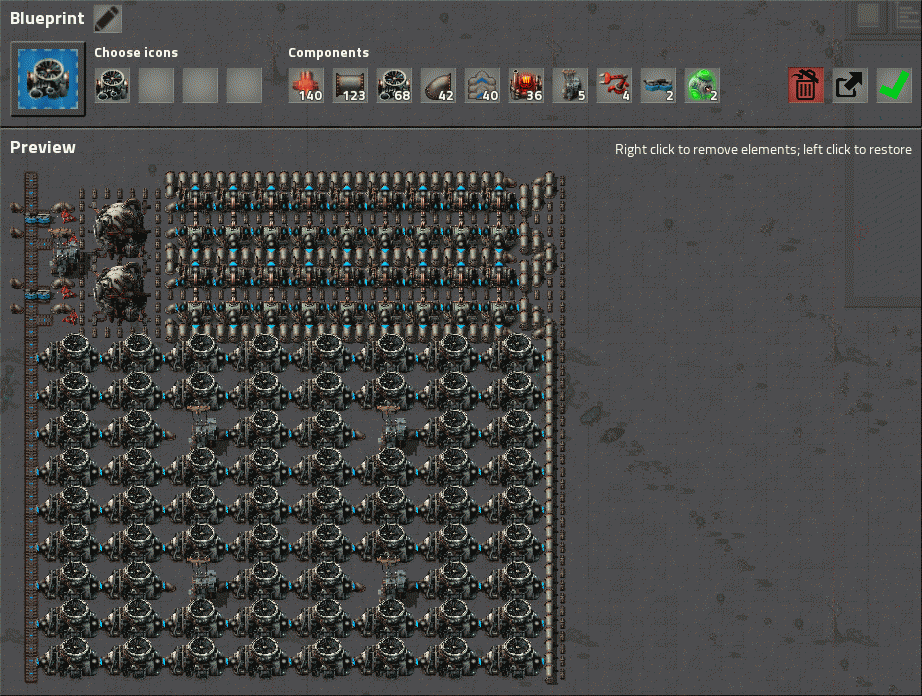Click the red trash icon to delete blueprint
This screenshot has height=696, width=922.
(x=806, y=85)
